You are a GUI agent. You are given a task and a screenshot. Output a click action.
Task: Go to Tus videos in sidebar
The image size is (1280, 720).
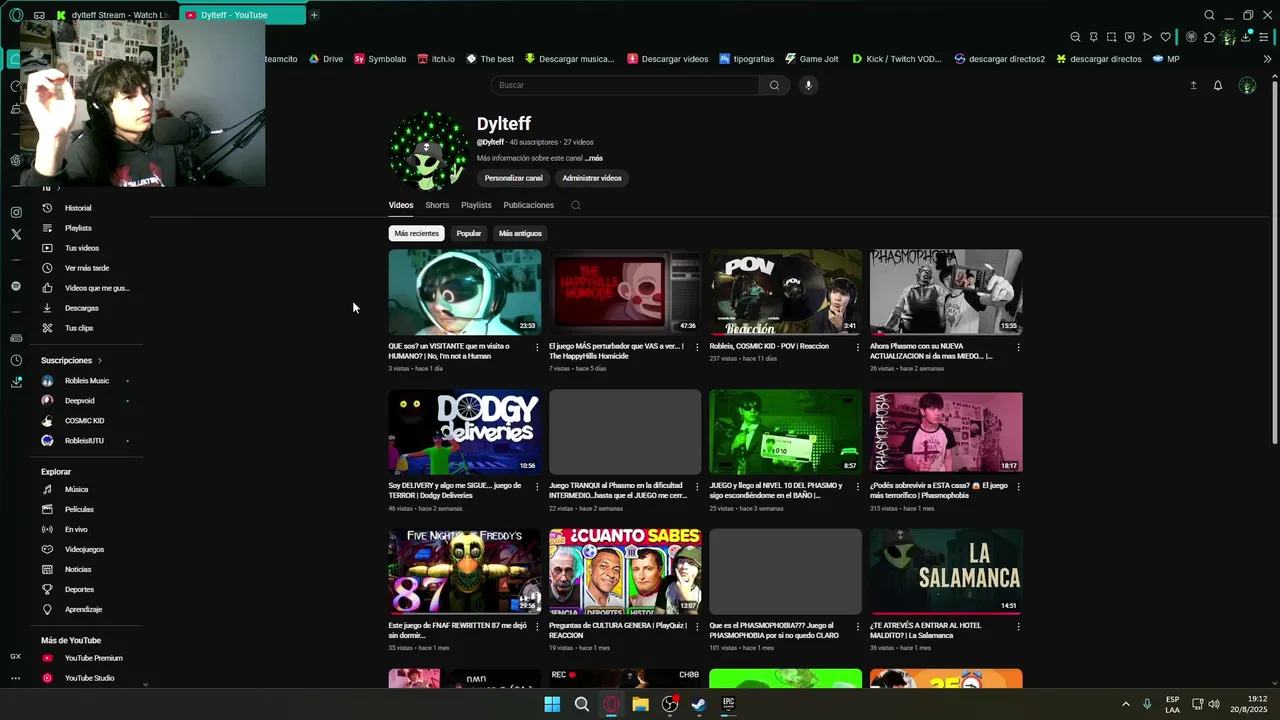tap(82, 248)
